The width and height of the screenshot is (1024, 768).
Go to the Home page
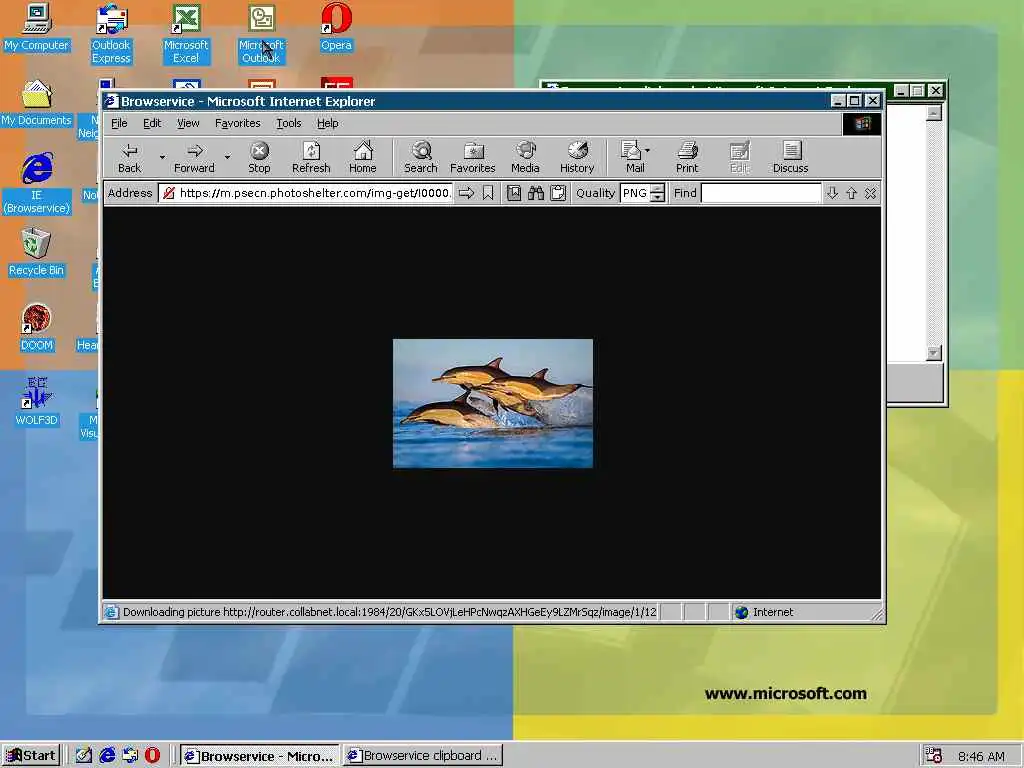[362, 157]
